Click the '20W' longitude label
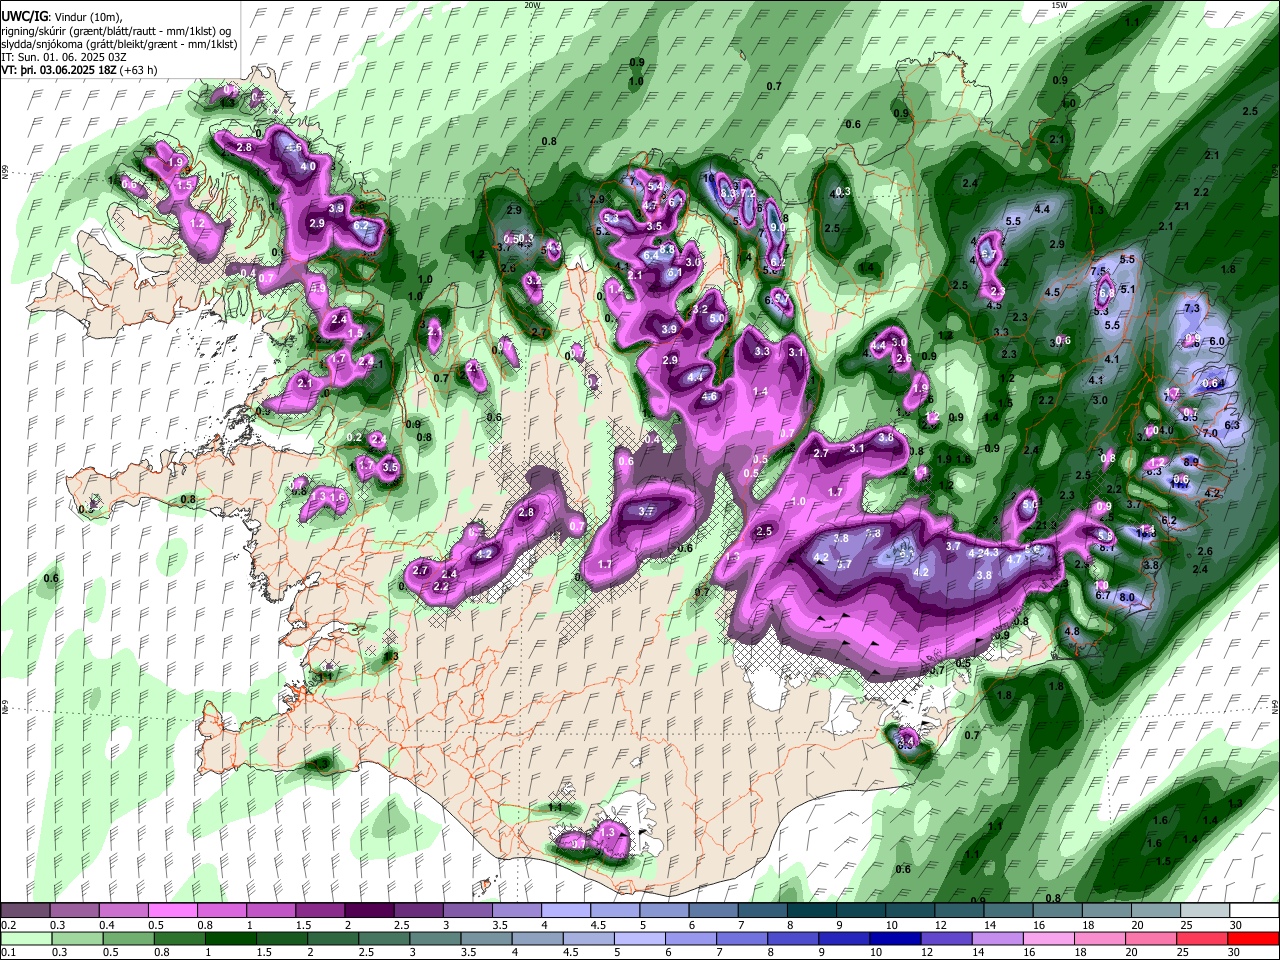 point(532,5)
